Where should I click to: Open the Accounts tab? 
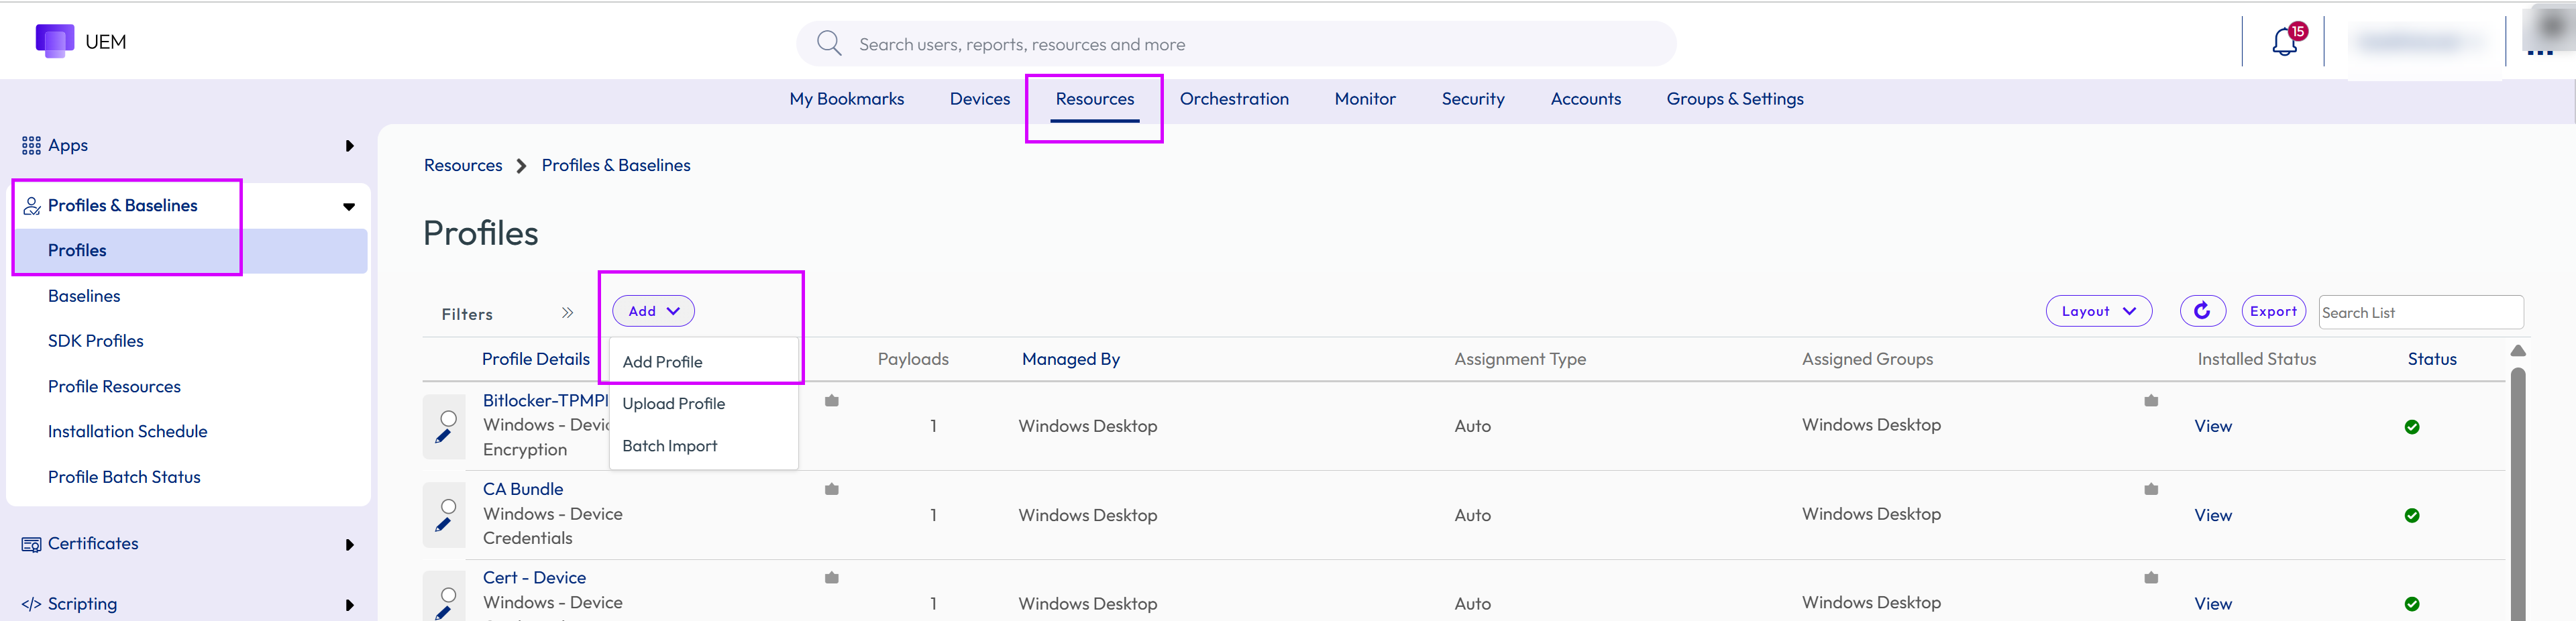pos(1585,99)
